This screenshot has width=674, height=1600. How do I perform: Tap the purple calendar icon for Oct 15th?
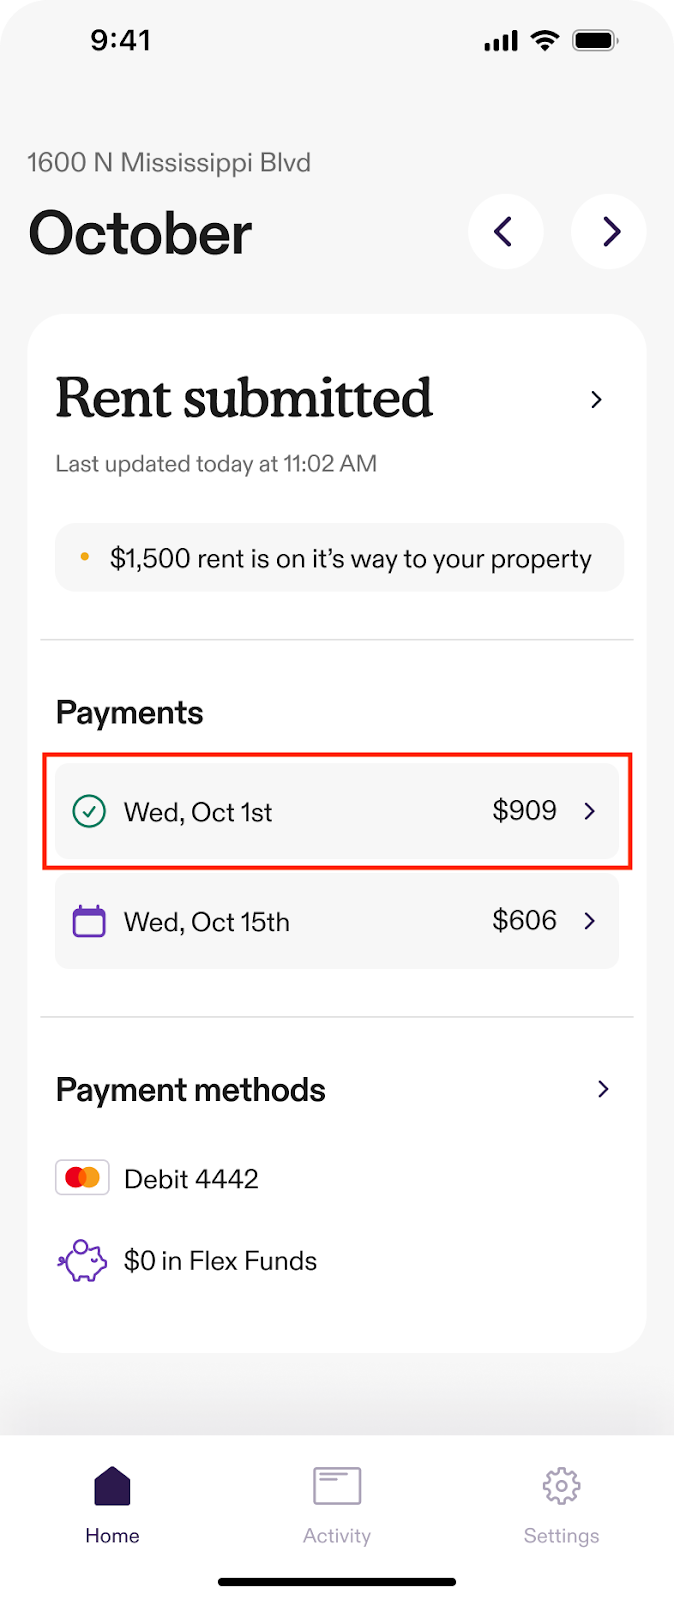89,921
